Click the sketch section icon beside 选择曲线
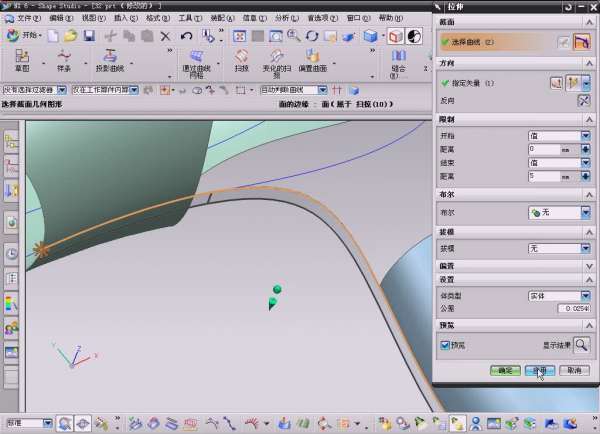The image size is (600, 434). pos(565,42)
